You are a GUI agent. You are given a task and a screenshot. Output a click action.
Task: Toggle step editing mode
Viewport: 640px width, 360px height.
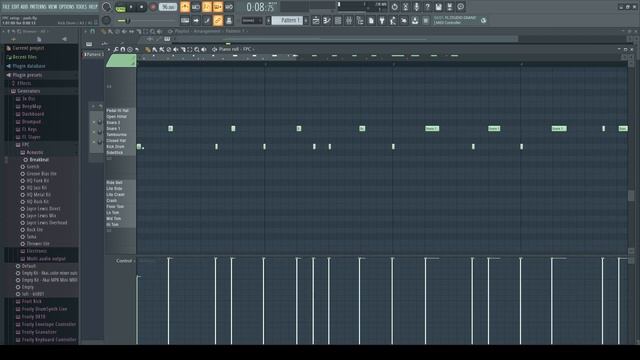click(x=207, y=20)
